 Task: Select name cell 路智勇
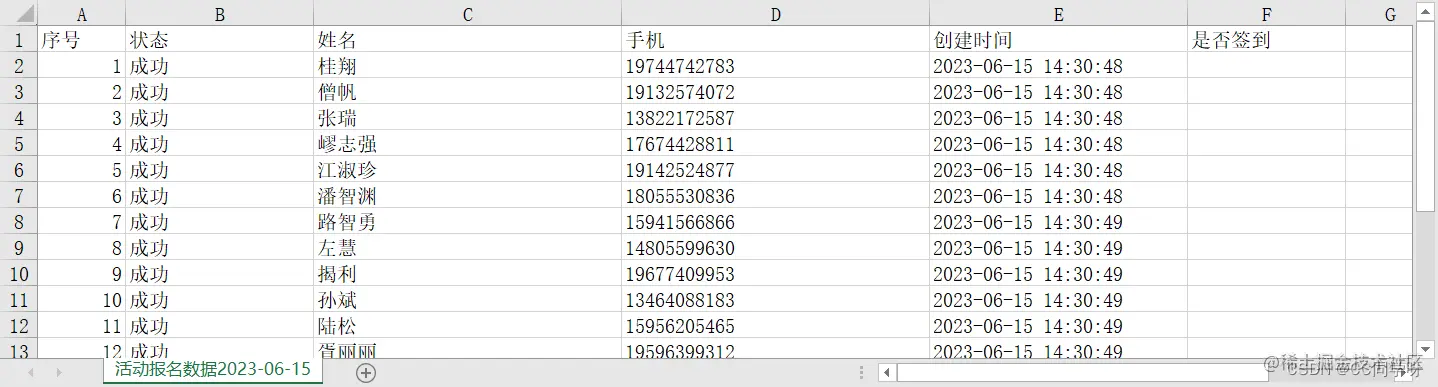pos(468,222)
